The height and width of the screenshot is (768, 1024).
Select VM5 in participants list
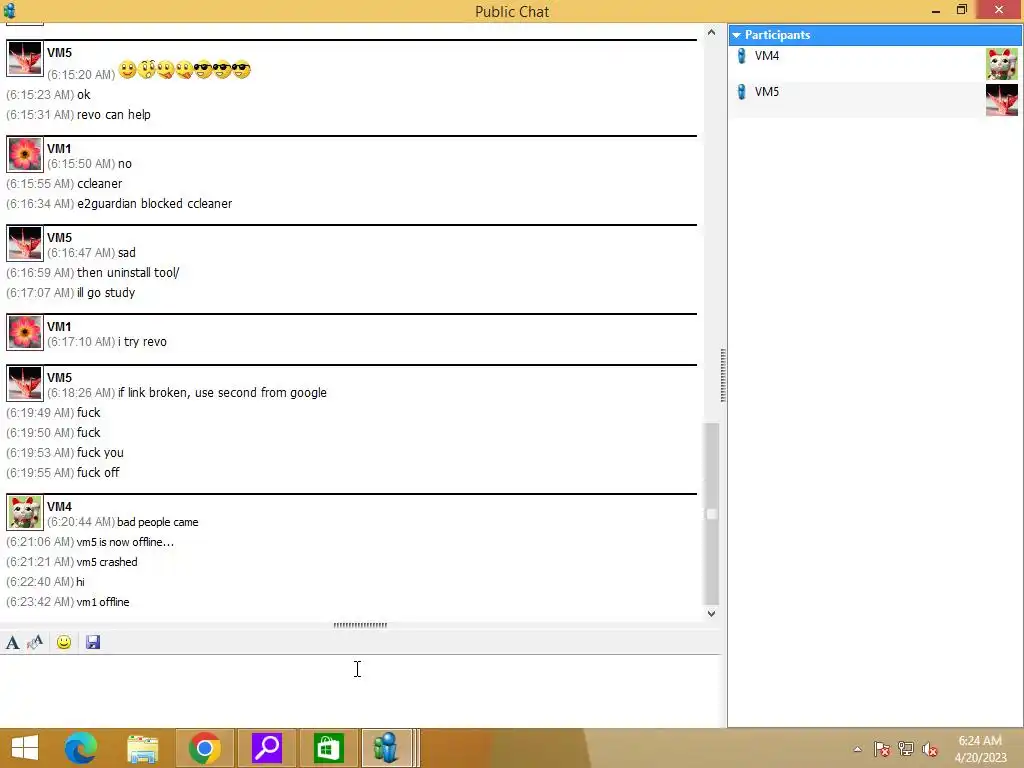[x=875, y=100]
